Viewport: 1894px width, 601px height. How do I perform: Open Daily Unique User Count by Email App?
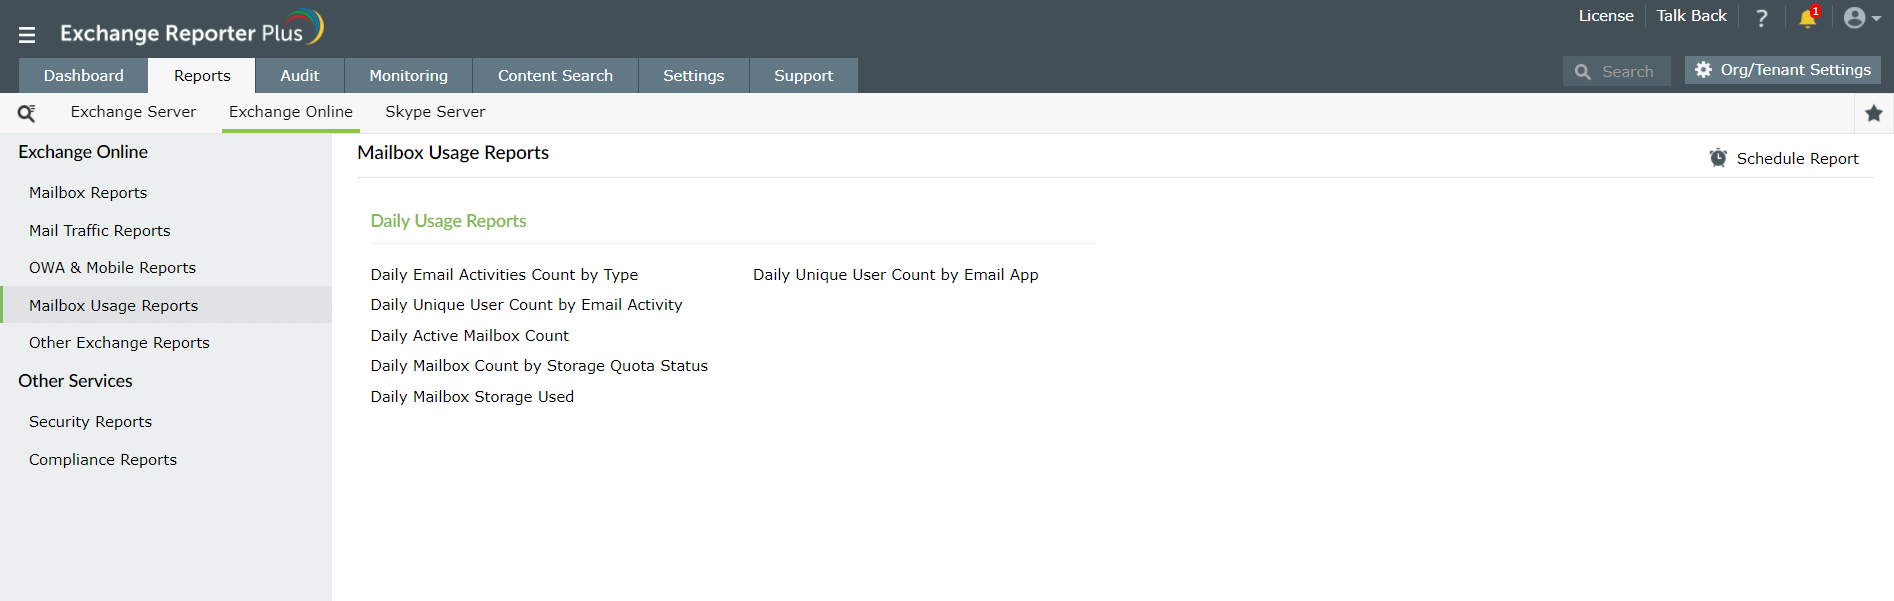pyautogui.click(x=895, y=275)
